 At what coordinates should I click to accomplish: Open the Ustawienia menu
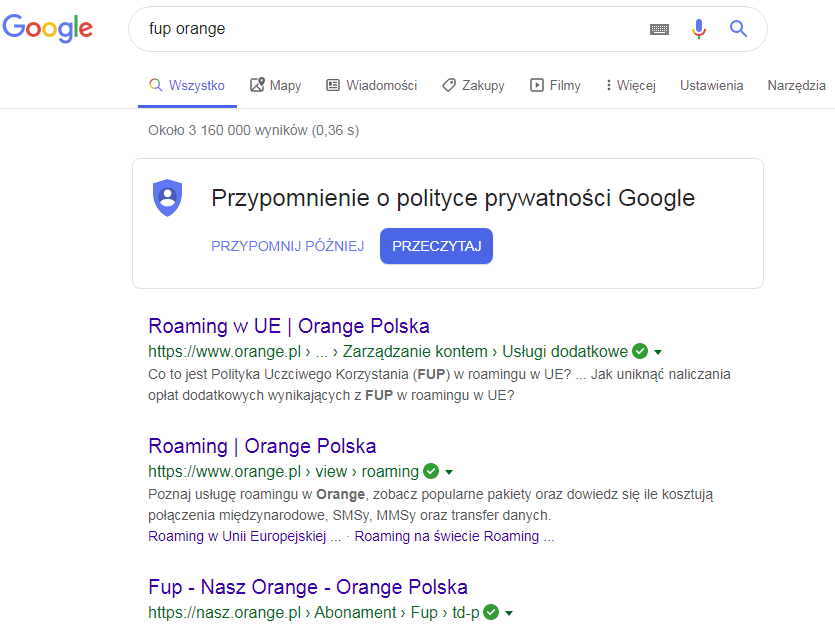[x=711, y=86]
